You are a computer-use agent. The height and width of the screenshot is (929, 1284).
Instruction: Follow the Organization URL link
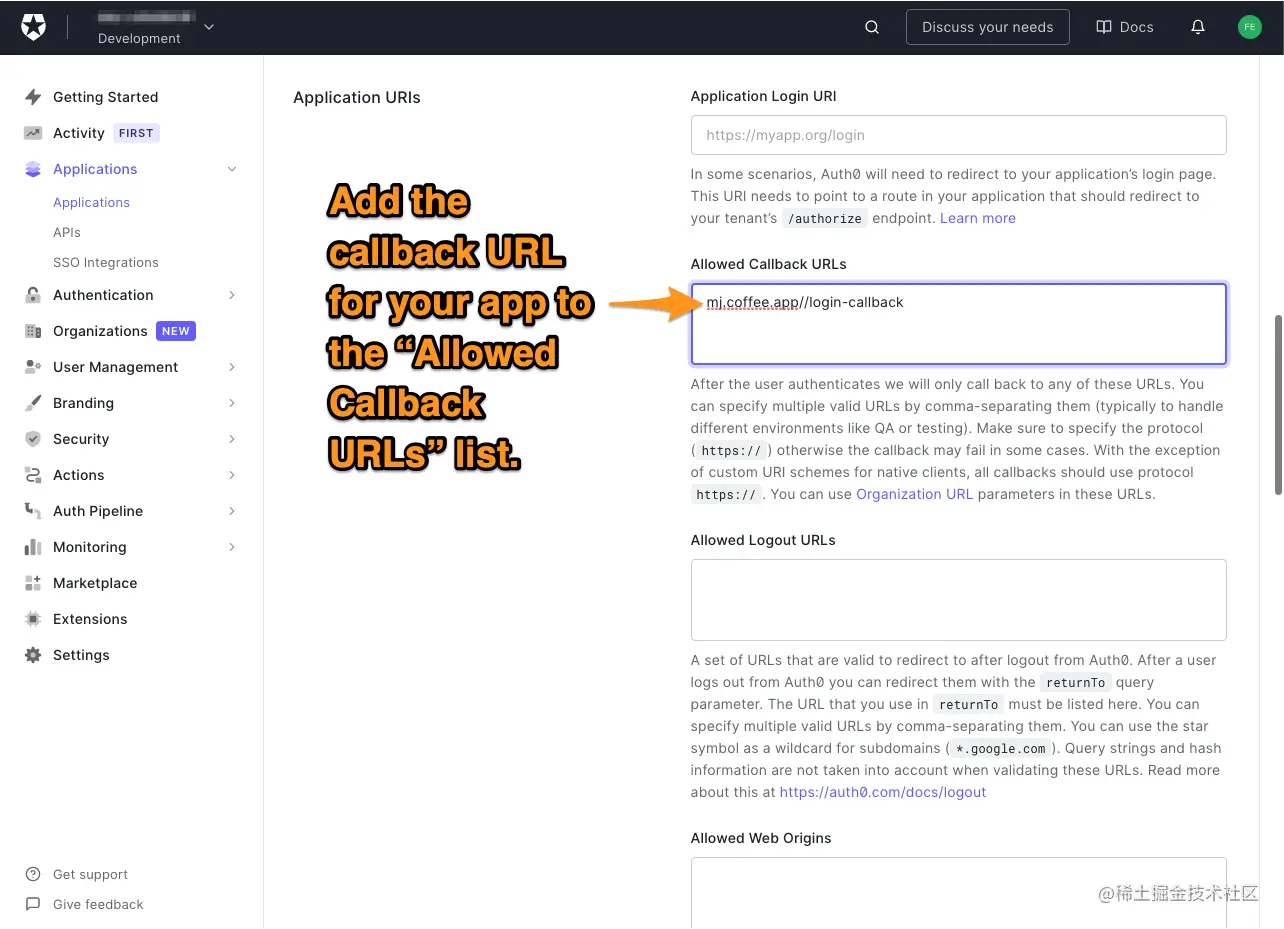click(x=914, y=494)
